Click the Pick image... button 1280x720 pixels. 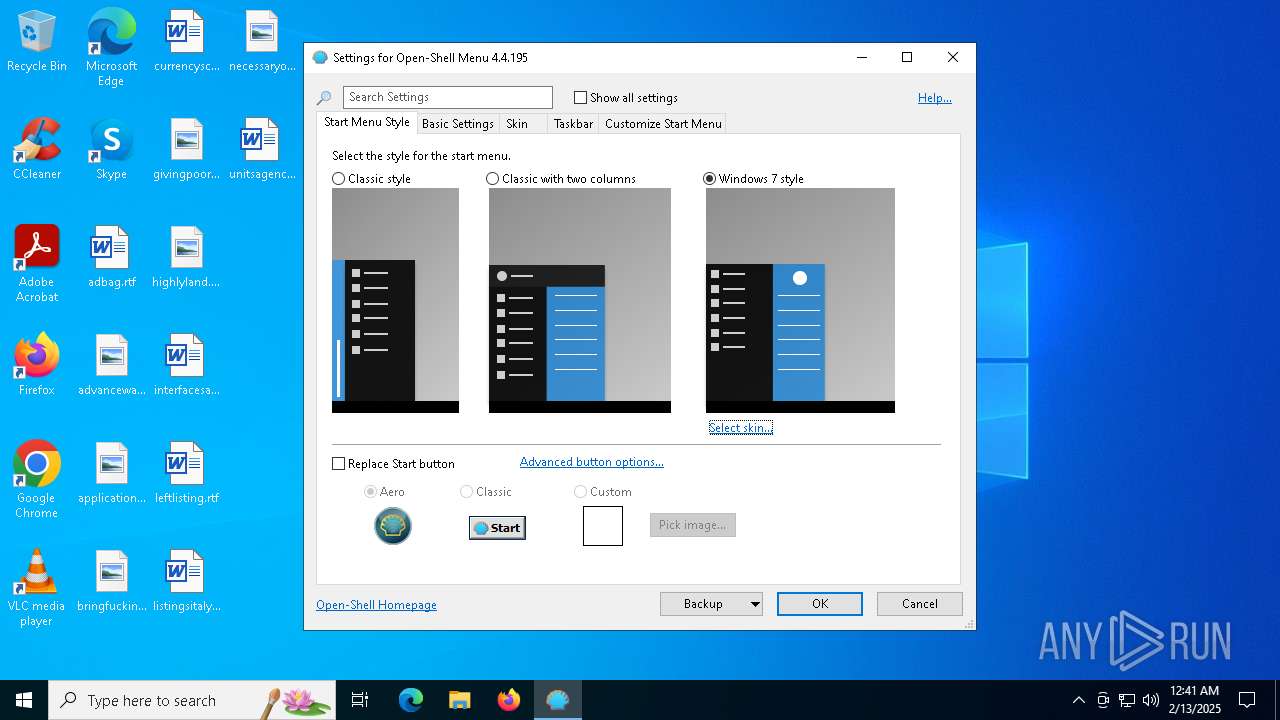693,525
